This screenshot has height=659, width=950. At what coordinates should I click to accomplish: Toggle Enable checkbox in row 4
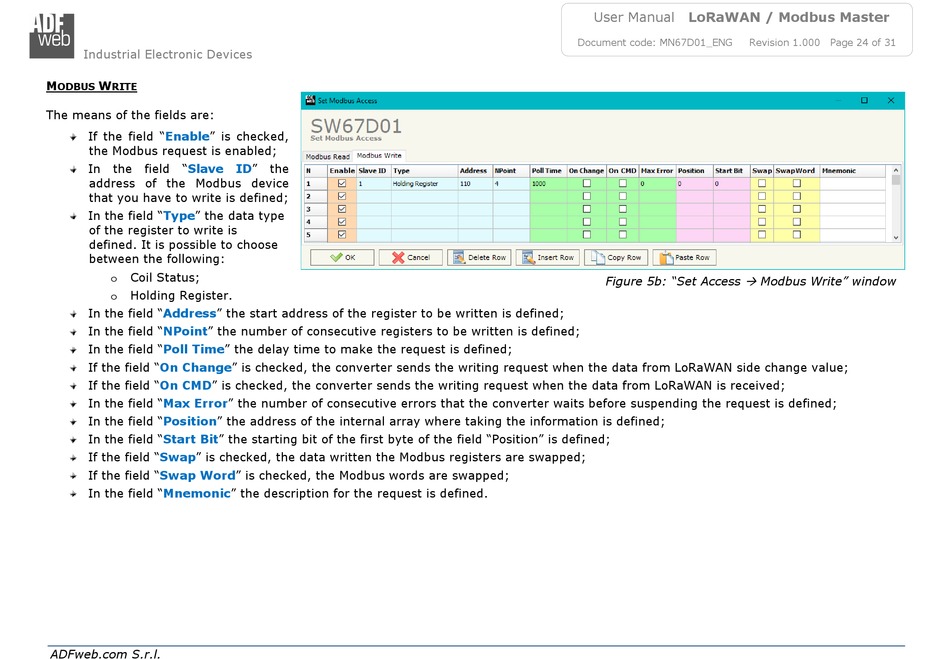[342, 222]
